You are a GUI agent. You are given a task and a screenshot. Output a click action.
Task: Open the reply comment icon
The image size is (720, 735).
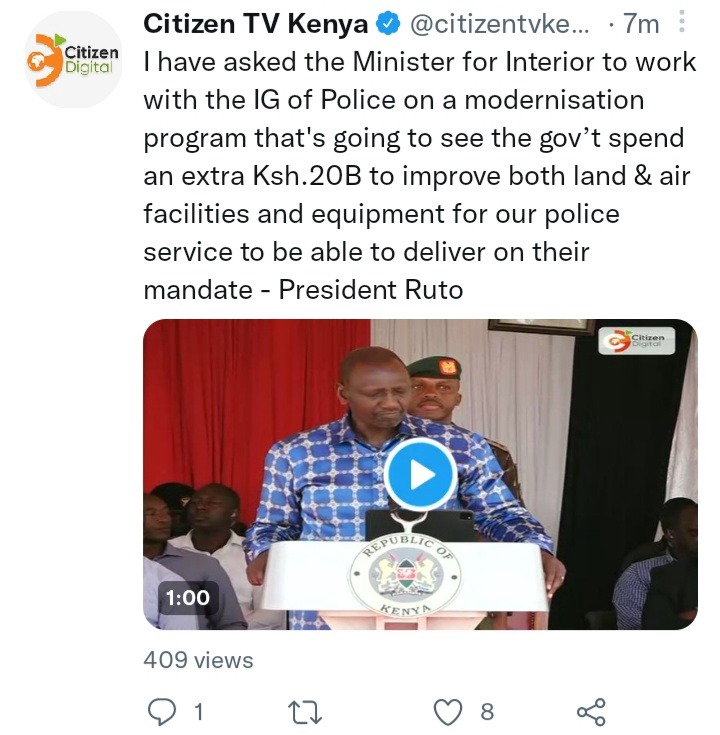[x=162, y=712]
